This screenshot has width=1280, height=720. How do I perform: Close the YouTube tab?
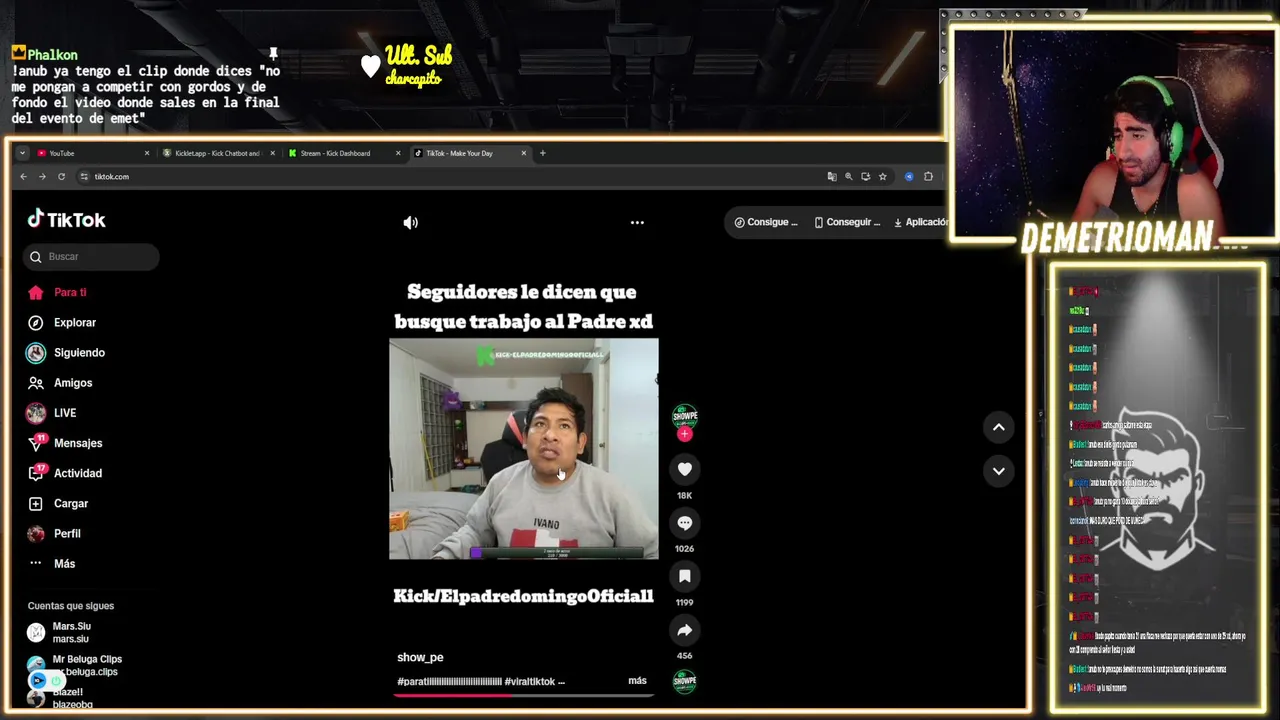point(147,153)
